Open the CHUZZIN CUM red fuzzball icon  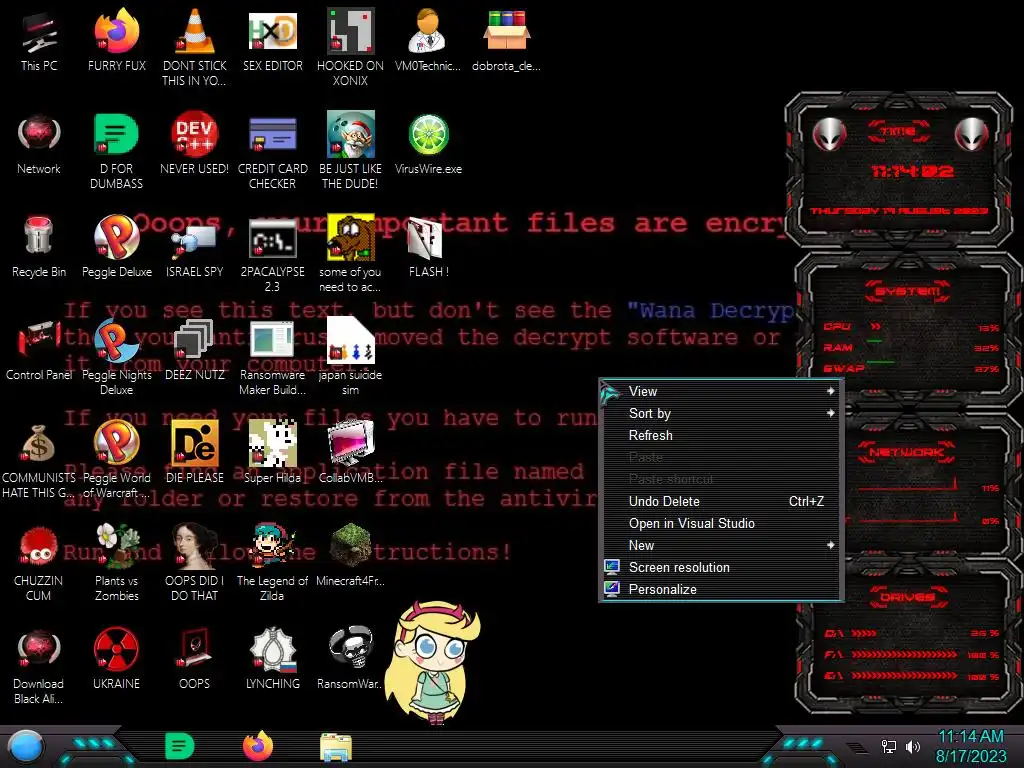tap(39, 563)
